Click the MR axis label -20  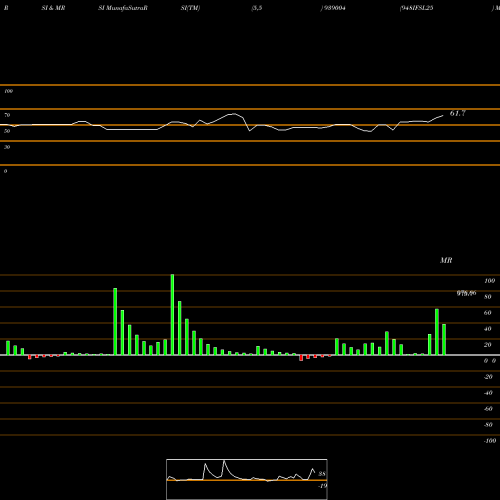[488, 377]
